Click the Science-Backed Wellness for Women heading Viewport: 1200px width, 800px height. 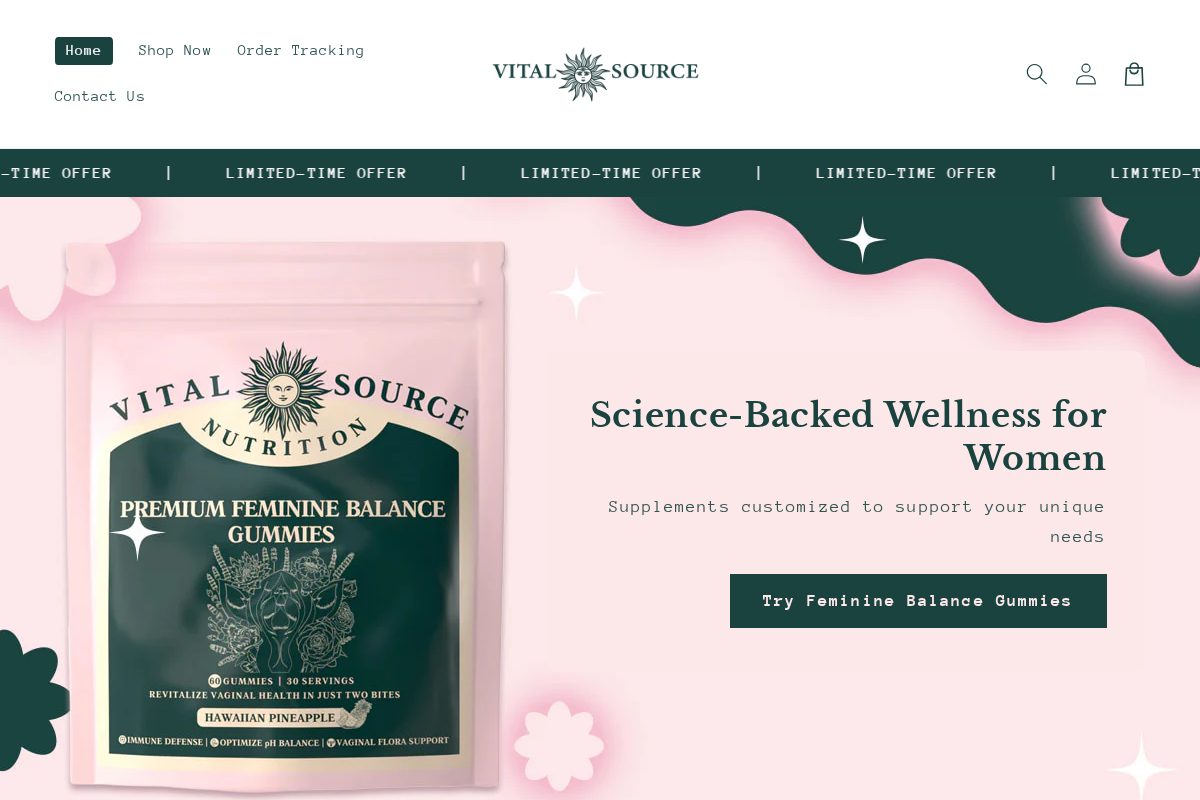click(x=848, y=436)
